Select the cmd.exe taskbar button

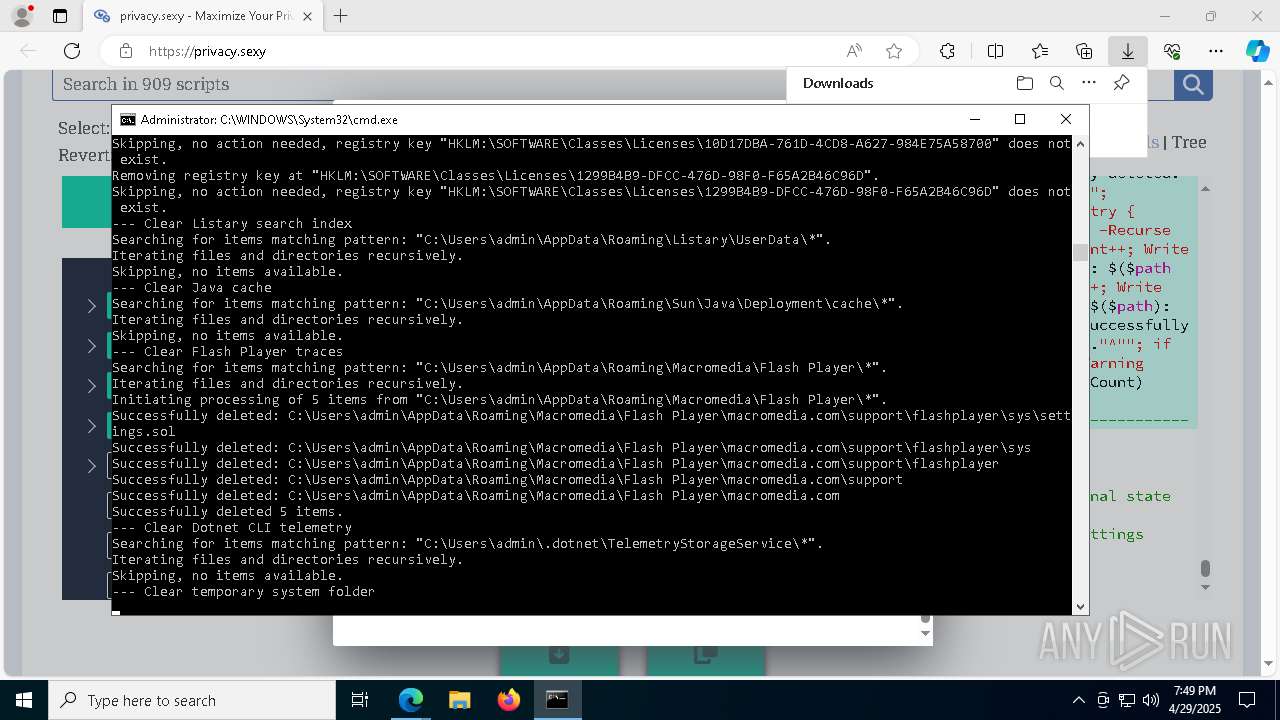(x=557, y=700)
